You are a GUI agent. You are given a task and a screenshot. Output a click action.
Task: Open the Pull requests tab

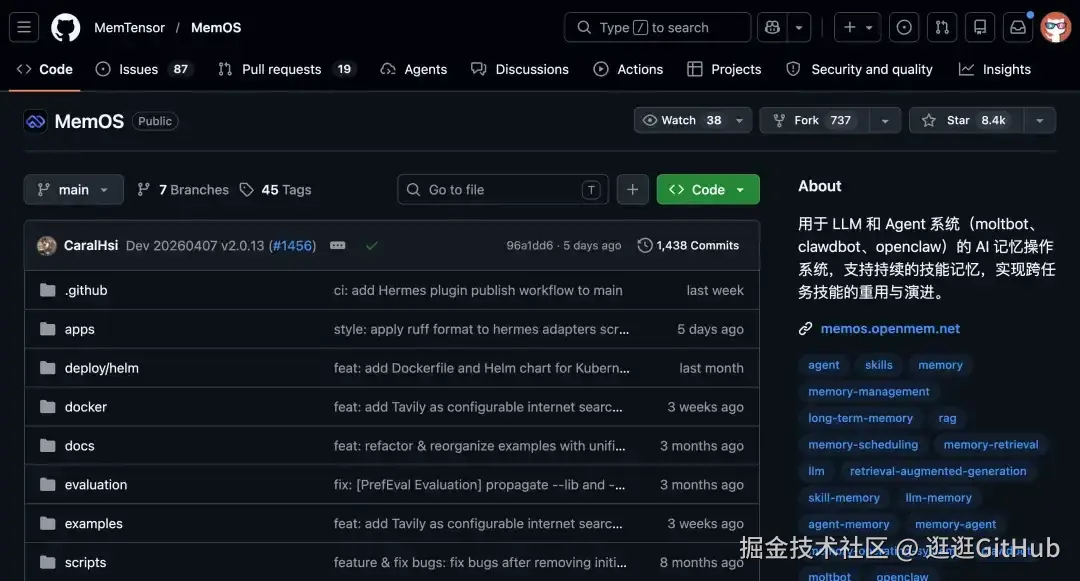(x=286, y=70)
